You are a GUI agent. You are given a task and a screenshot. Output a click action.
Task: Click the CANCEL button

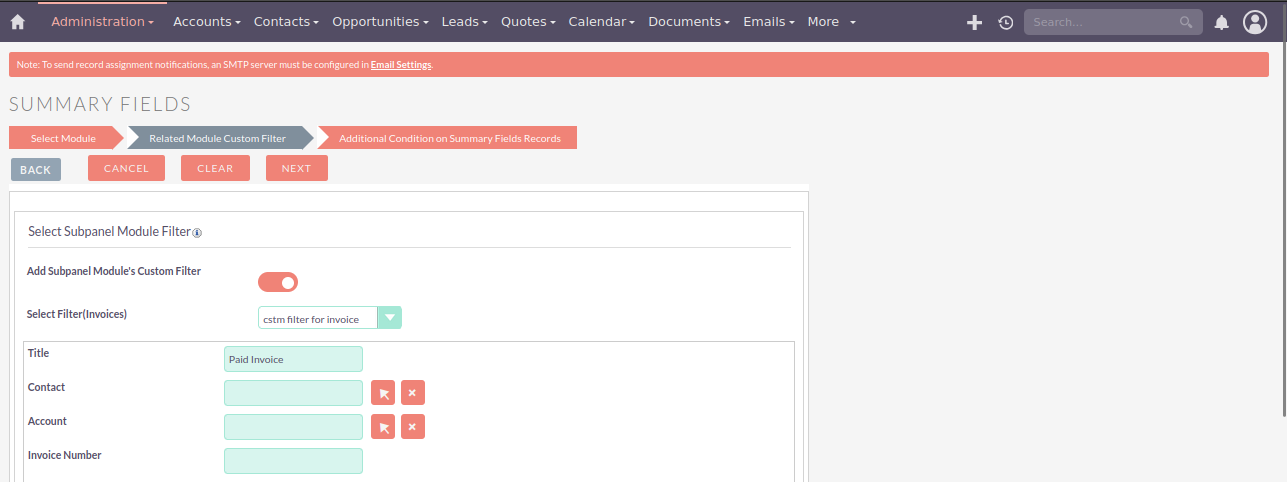pyautogui.click(x=126, y=168)
